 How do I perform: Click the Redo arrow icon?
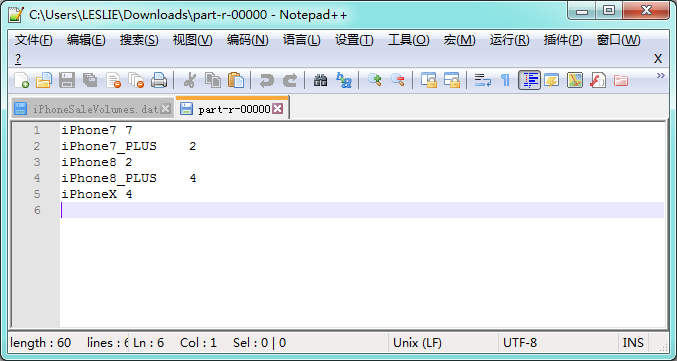pos(289,80)
